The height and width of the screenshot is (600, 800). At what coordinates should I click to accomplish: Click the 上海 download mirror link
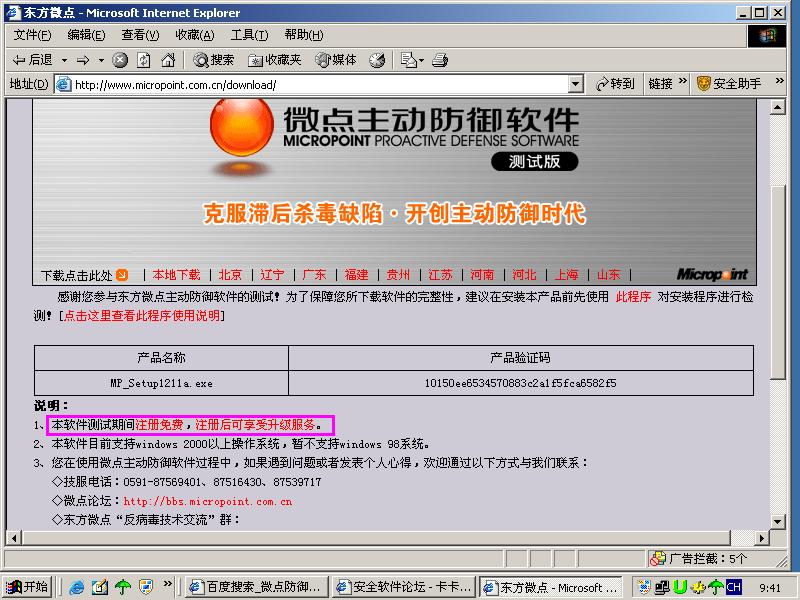click(566, 275)
